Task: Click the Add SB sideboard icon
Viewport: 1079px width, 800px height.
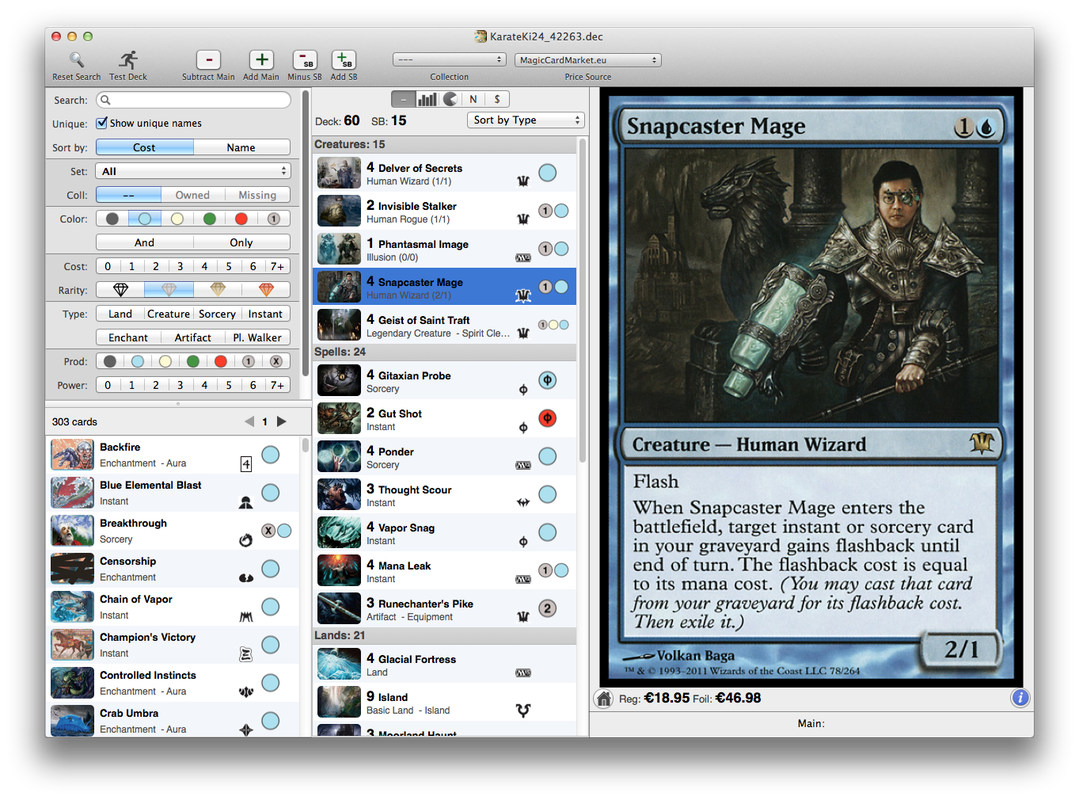Action: [x=344, y=60]
